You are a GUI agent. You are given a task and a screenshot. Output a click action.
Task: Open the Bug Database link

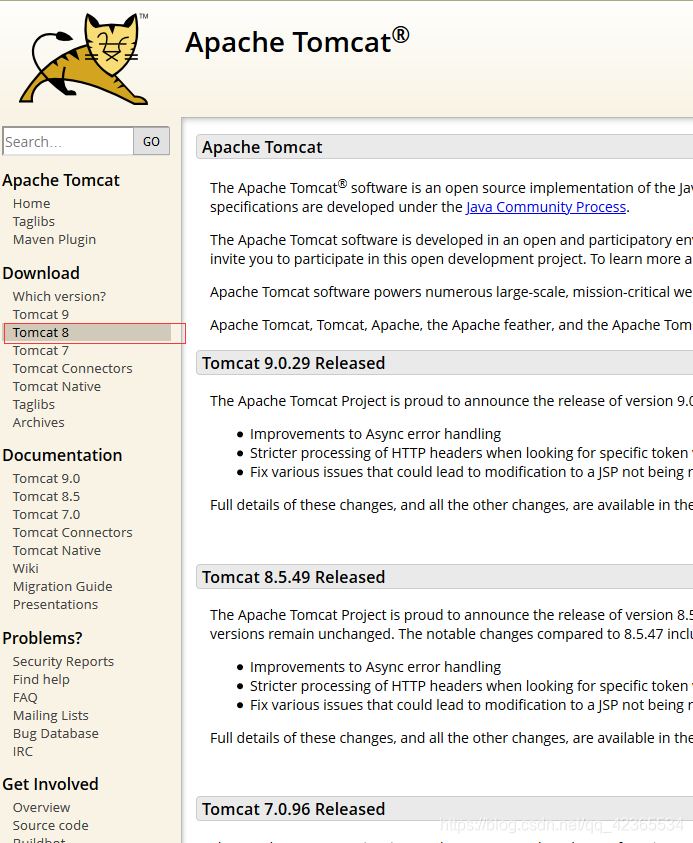pos(56,734)
